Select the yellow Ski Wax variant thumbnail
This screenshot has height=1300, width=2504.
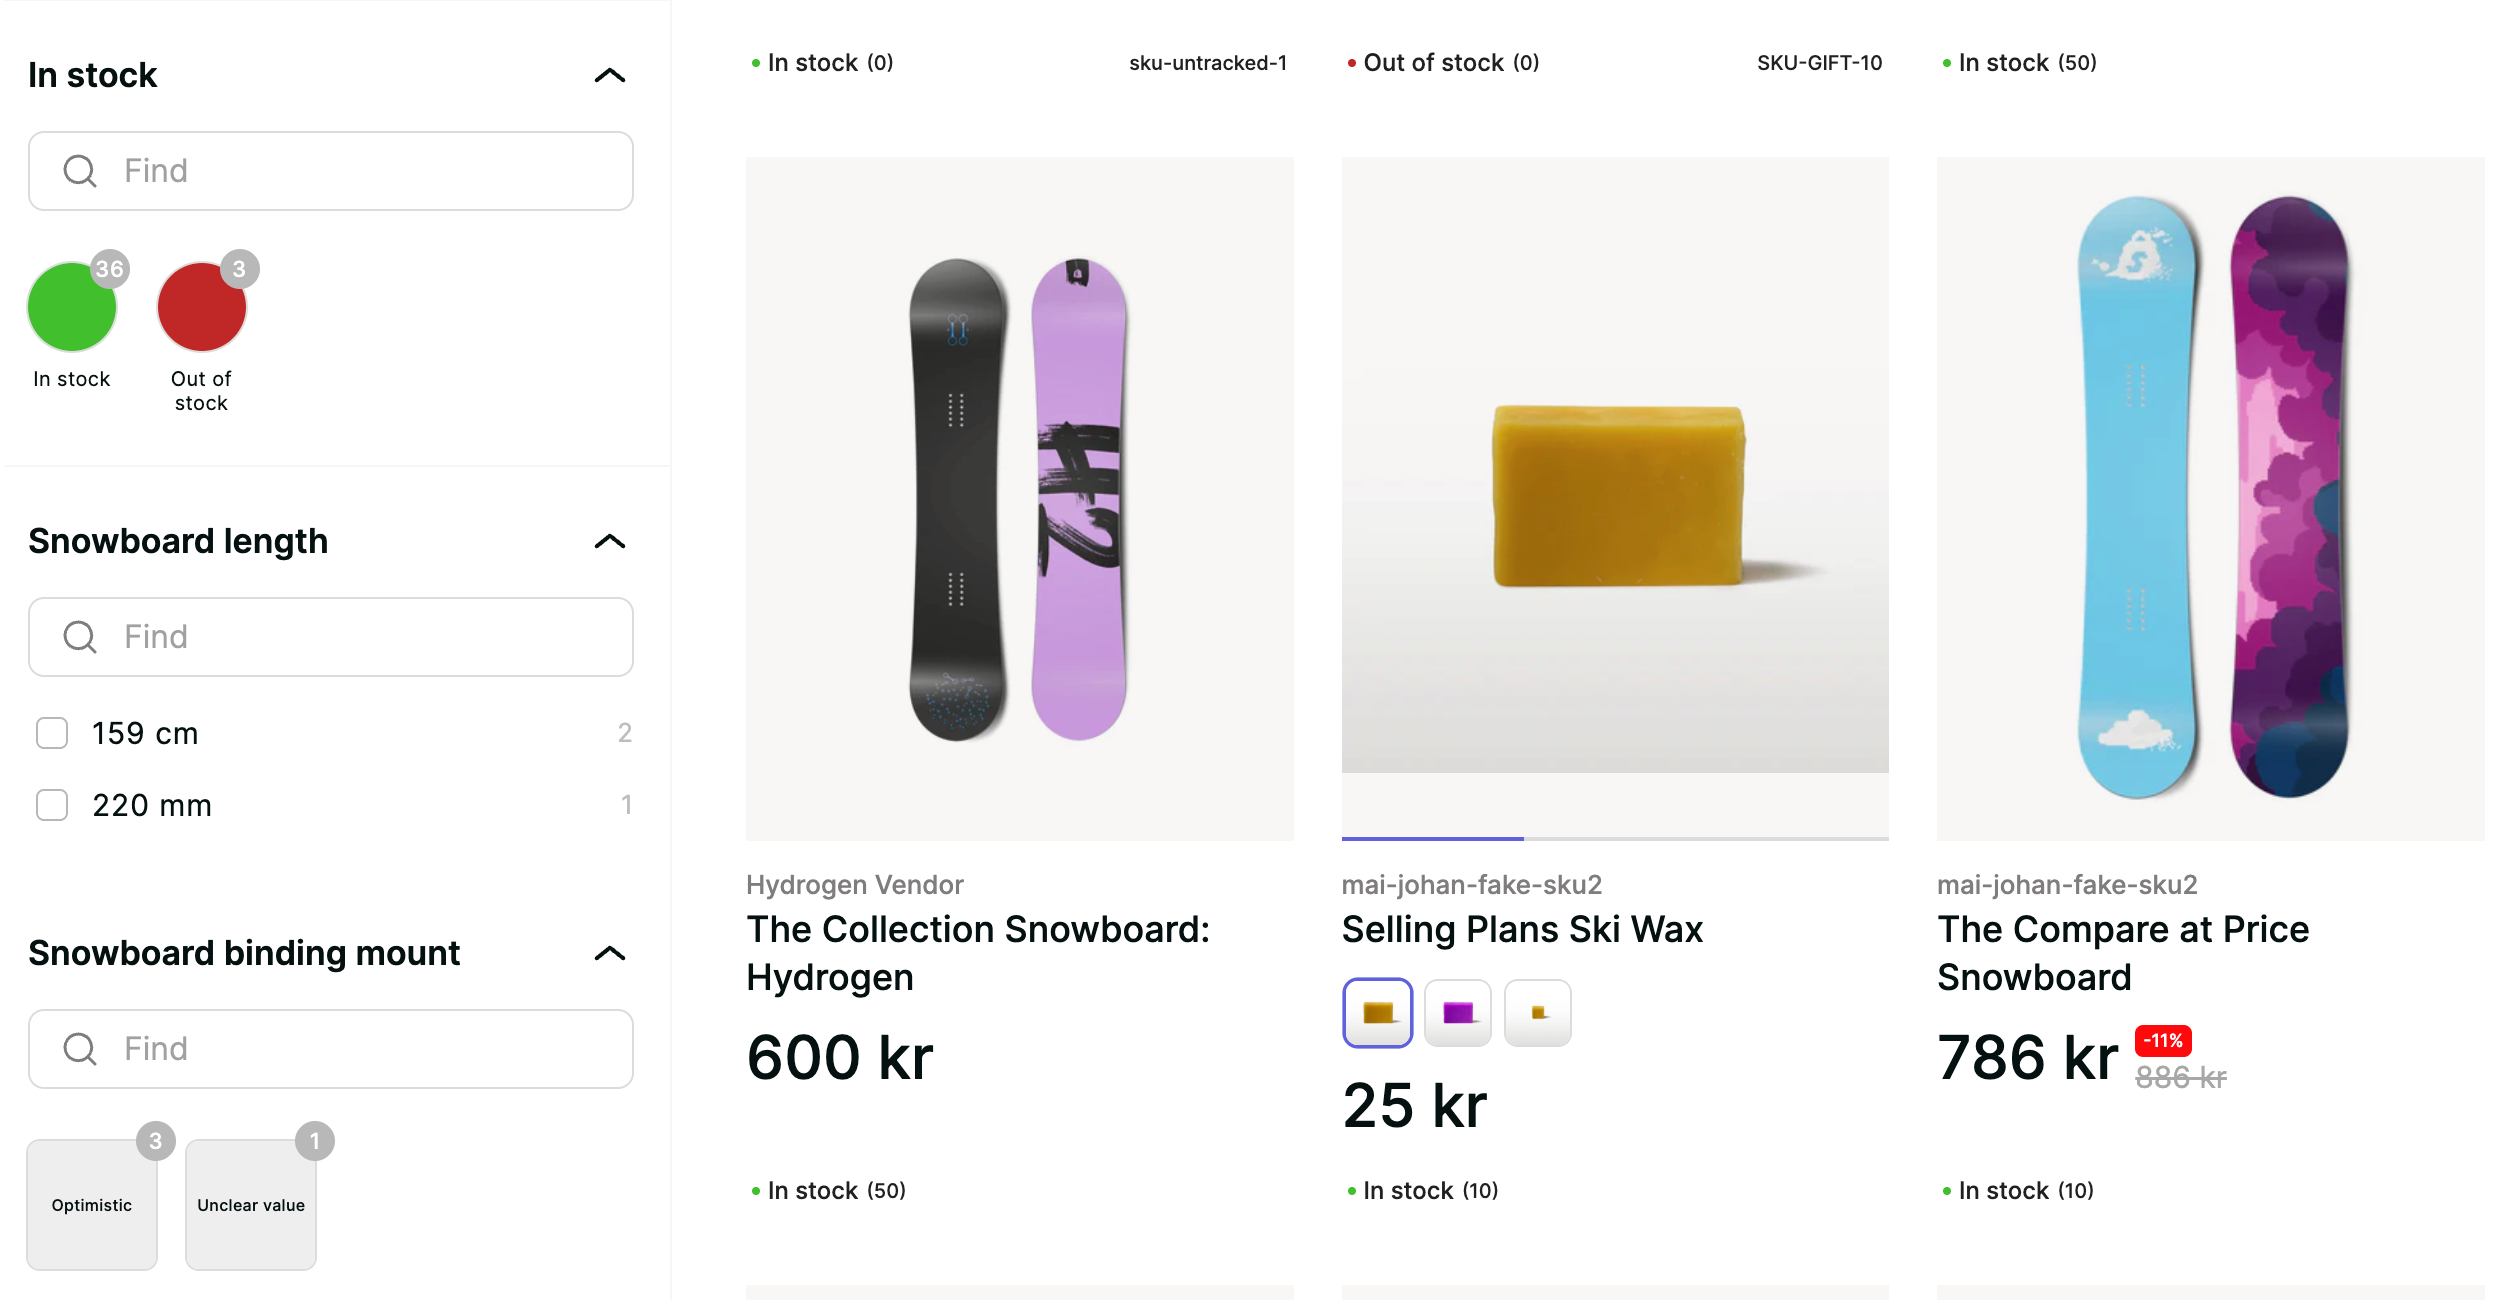pyautogui.click(x=1377, y=1013)
